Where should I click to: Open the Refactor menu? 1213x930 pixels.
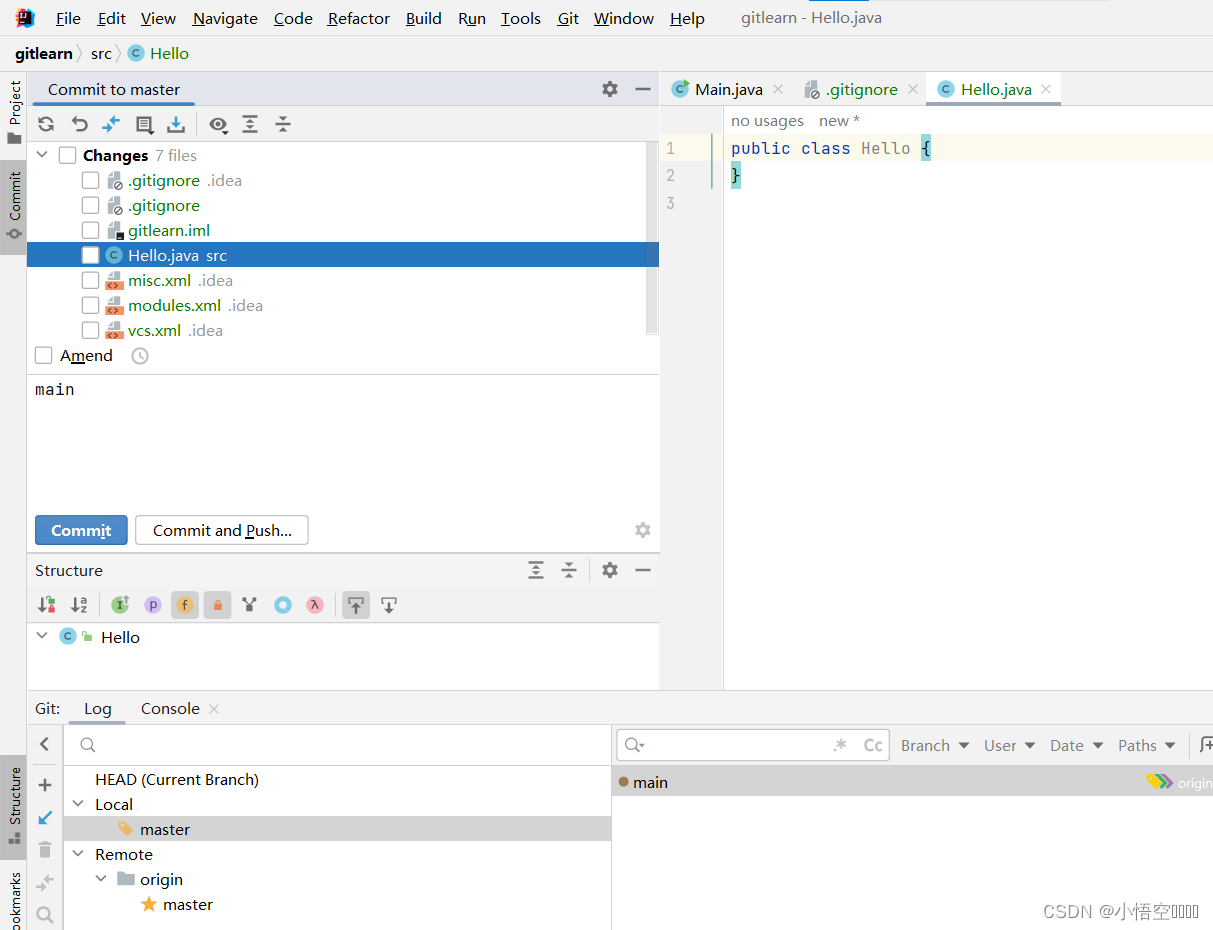coord(359,18)
